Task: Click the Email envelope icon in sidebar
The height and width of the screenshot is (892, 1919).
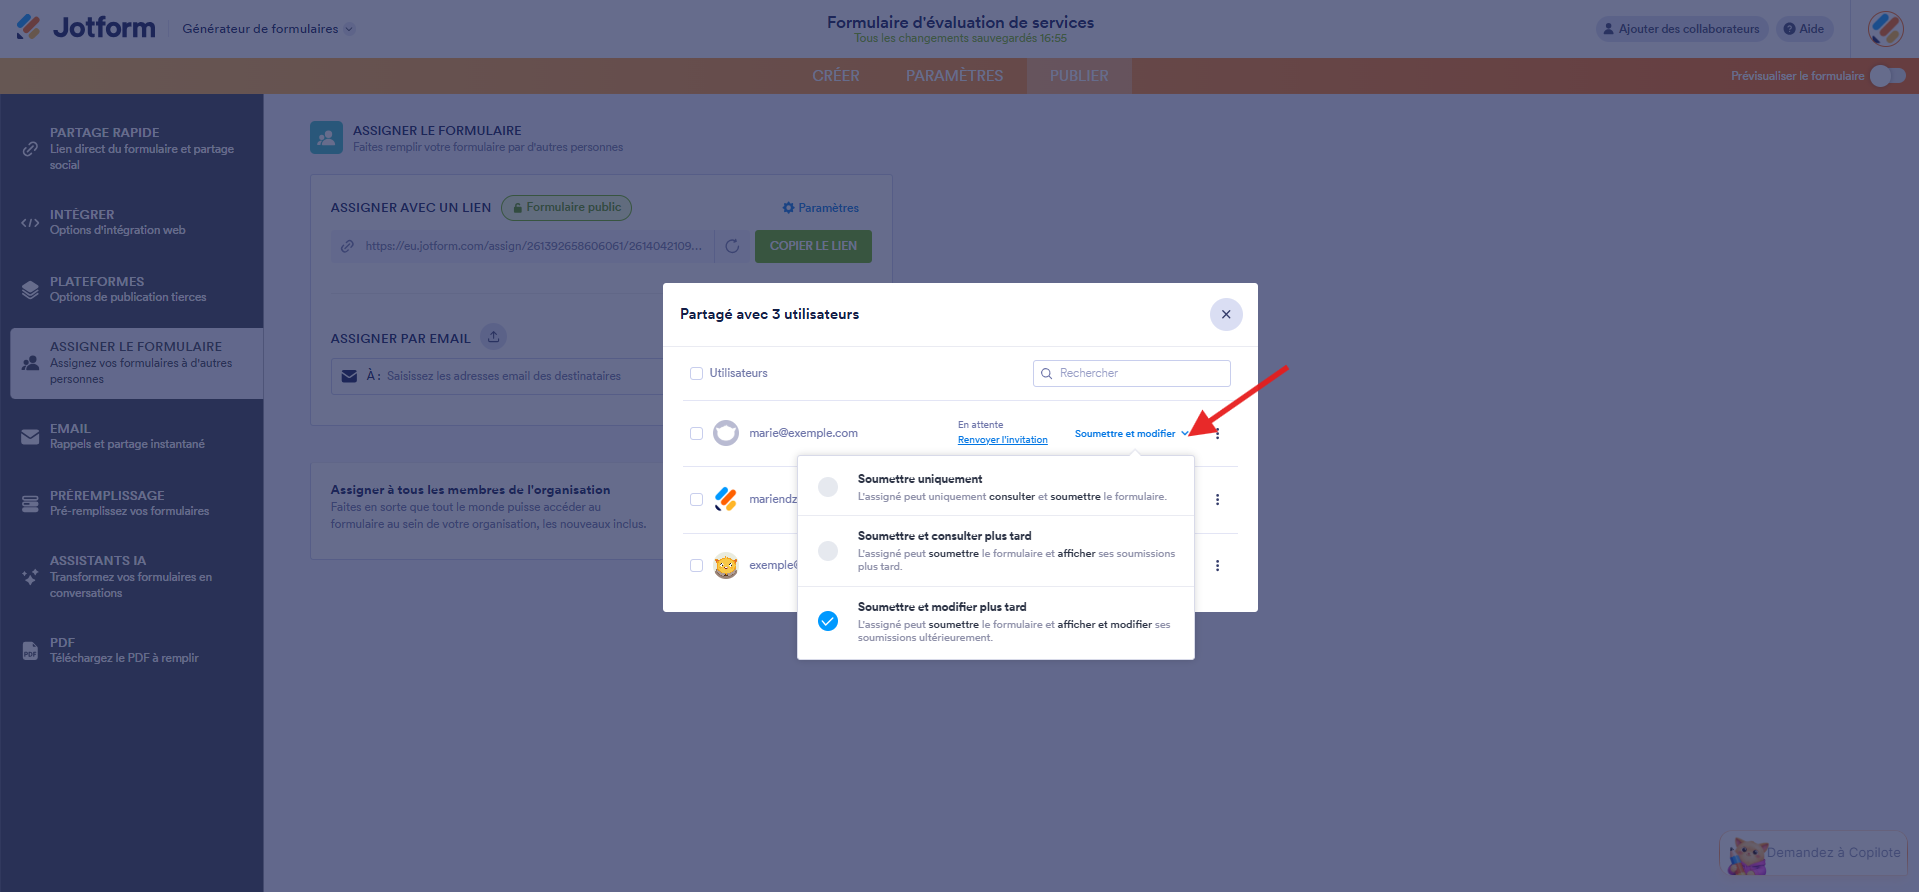Action: tap(30, 437)
